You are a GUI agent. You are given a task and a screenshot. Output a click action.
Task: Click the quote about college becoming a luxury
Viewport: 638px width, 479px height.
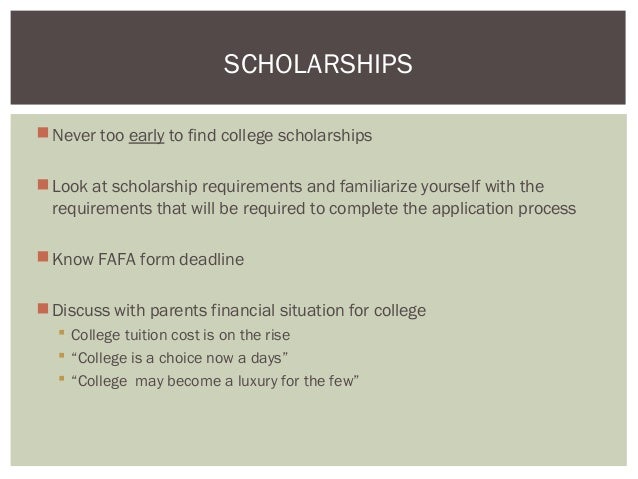point(220,380)
